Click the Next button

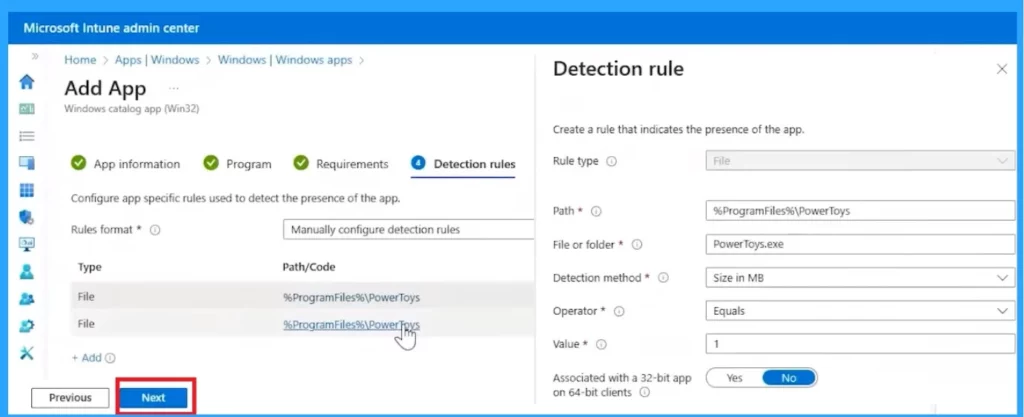point(153,397)
